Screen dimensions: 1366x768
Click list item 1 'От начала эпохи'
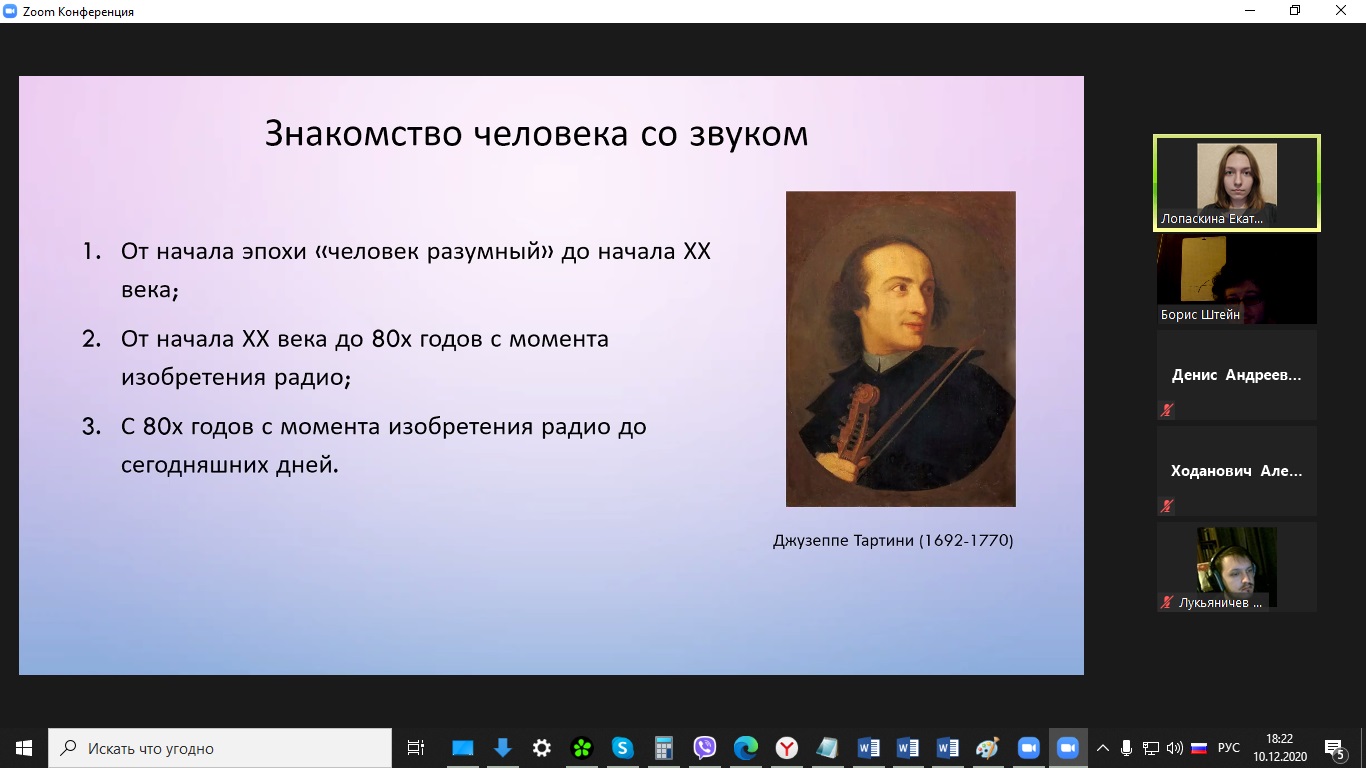[397, 271]
